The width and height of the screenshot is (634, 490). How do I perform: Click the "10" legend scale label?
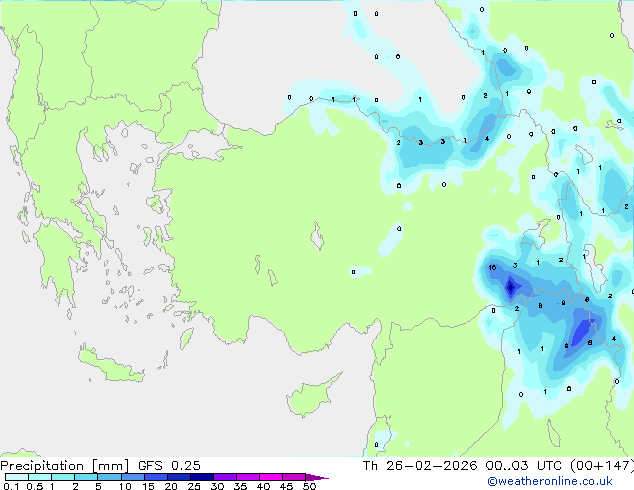point(125,486)
